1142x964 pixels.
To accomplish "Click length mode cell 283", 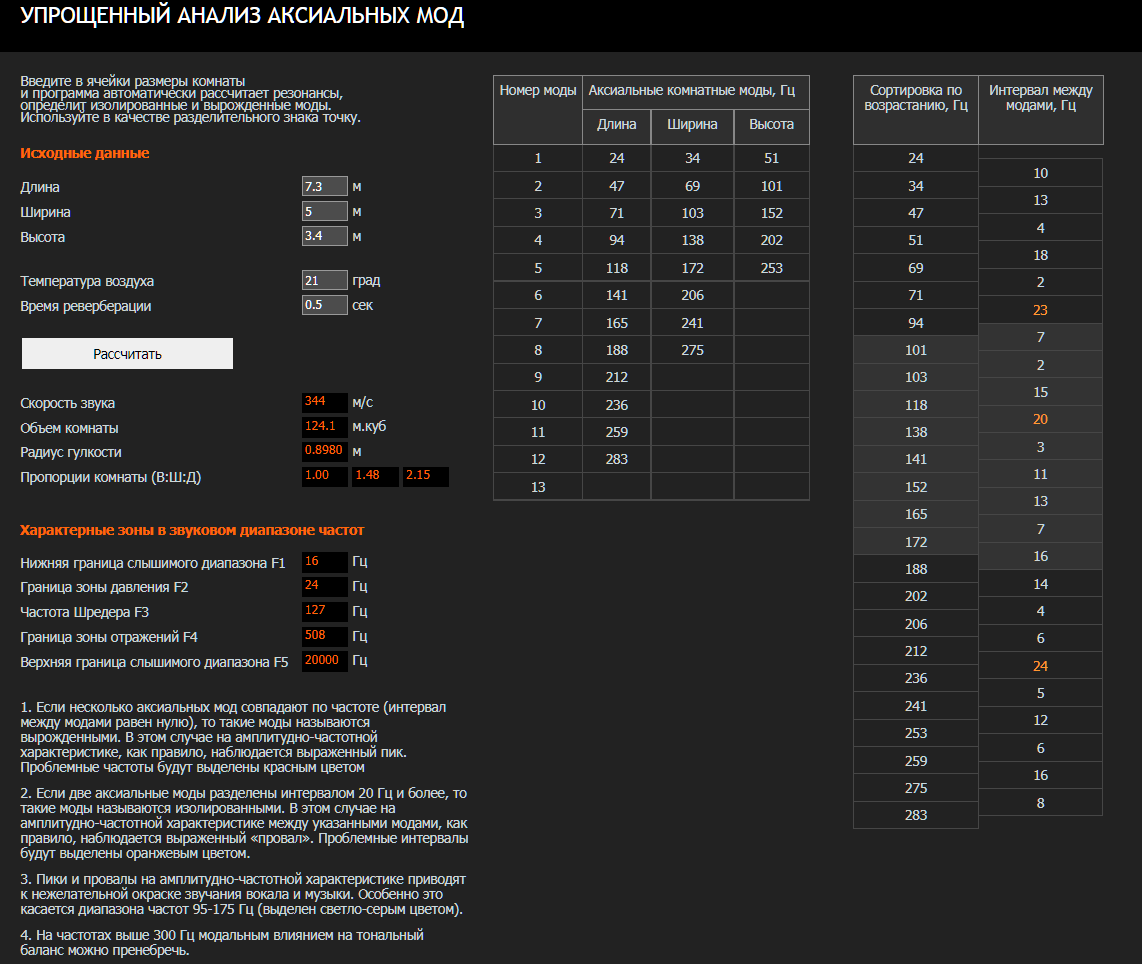I will [617, 459].
